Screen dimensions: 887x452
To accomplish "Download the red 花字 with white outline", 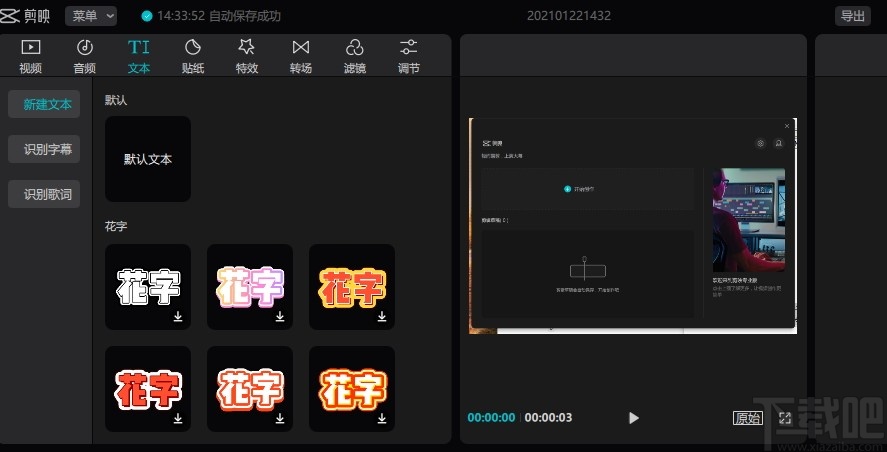I will coord(178,418).
